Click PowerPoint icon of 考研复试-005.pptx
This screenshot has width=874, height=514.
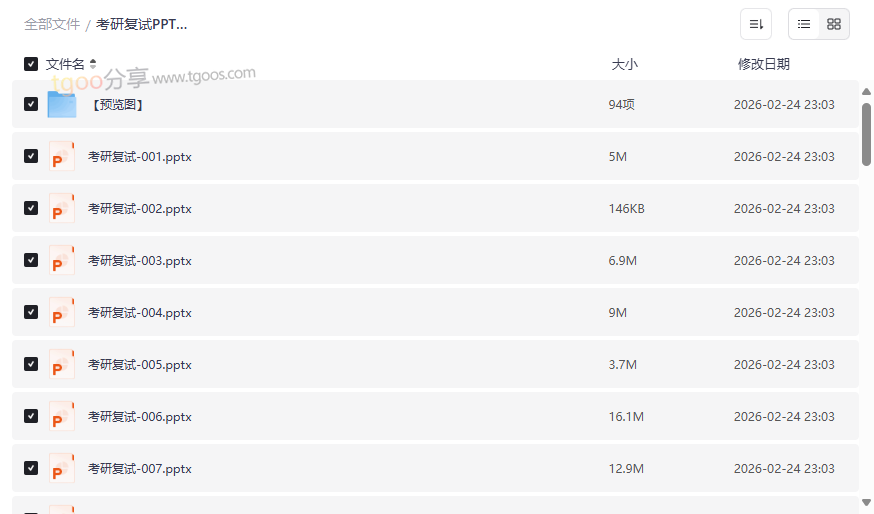62,365
